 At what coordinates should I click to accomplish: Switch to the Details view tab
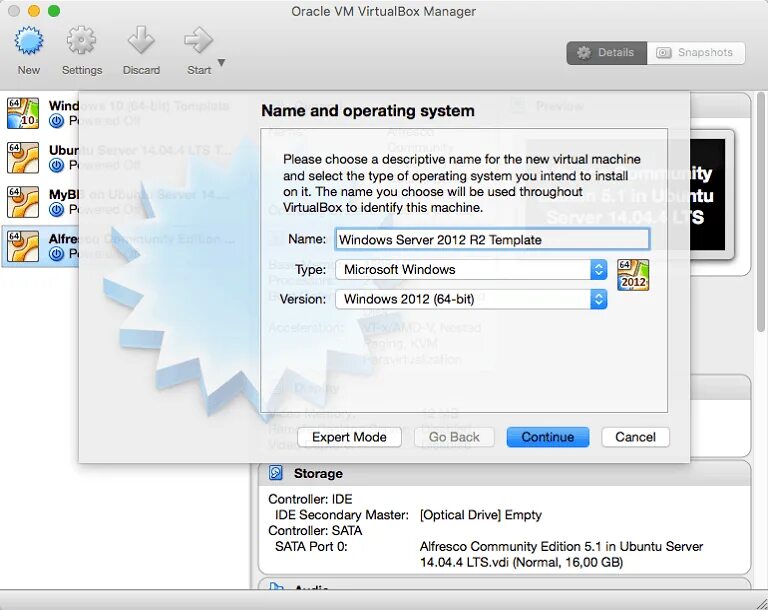tap(606, 52)
